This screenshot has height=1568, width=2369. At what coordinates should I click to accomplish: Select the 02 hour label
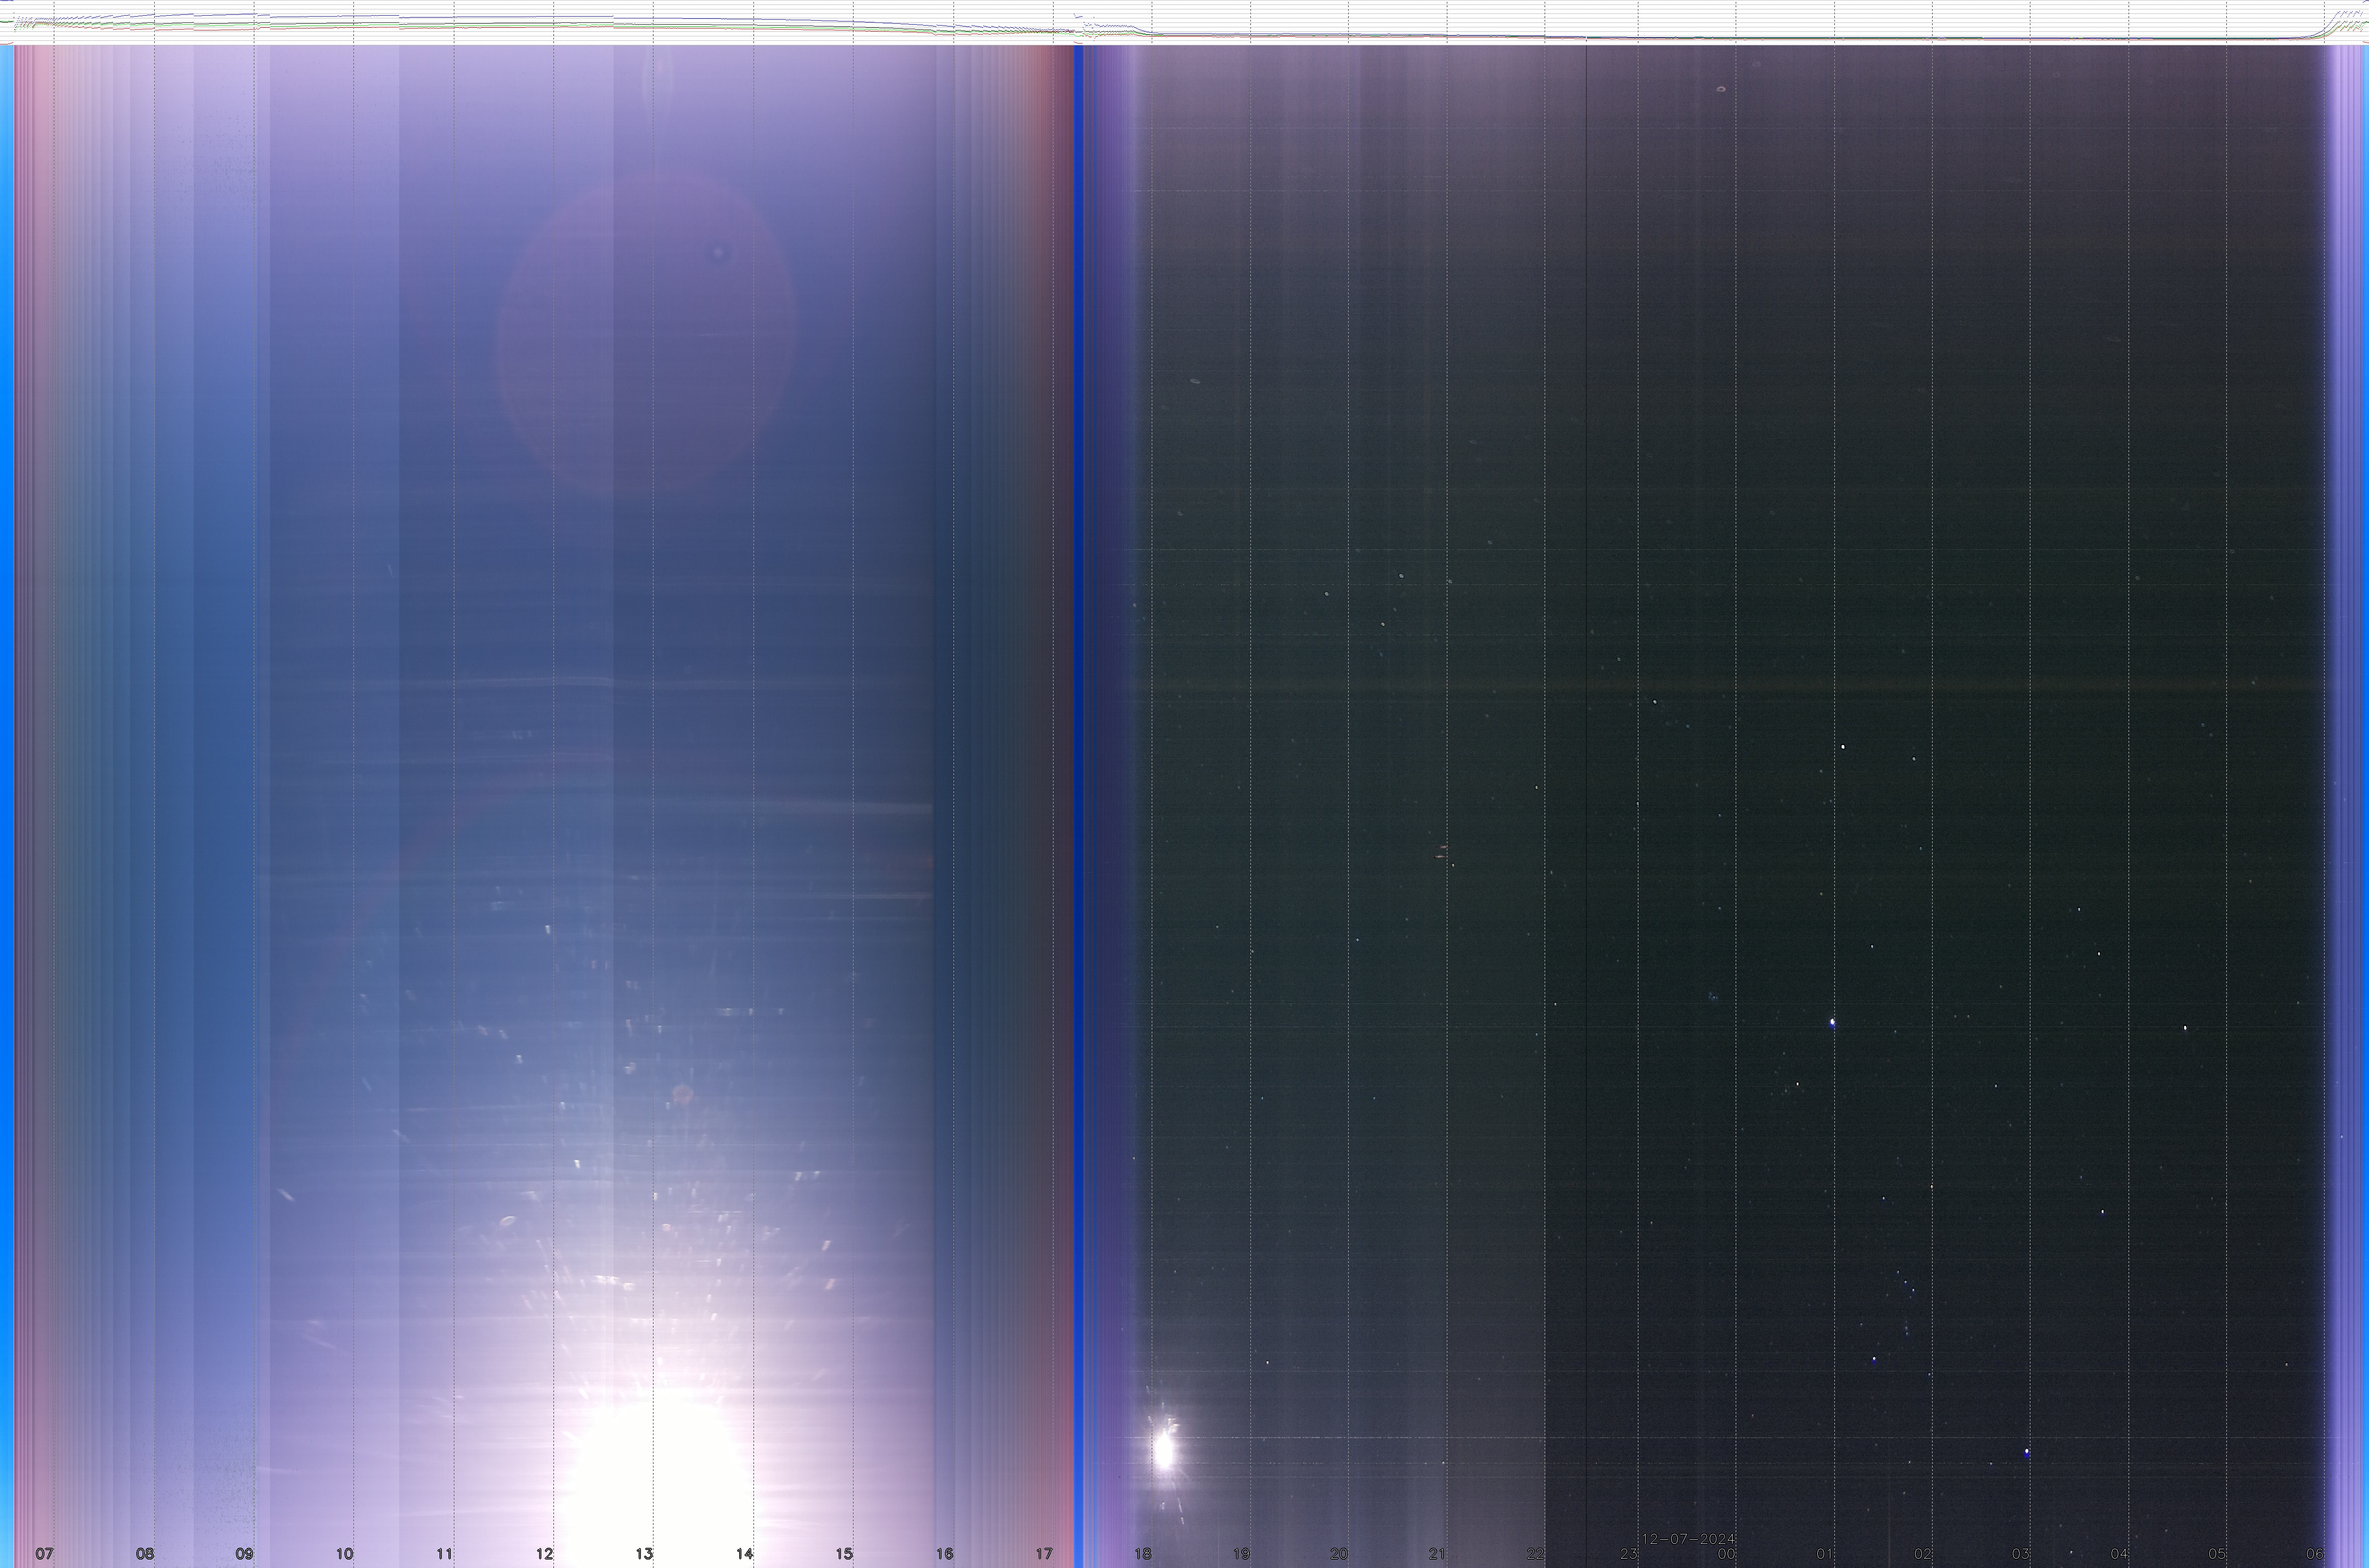(1923, 1553)
